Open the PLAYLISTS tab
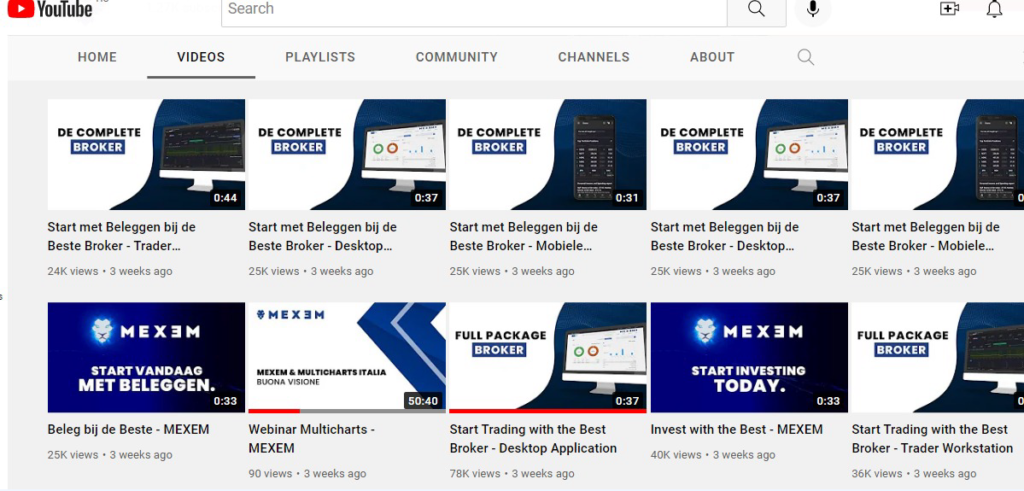The image size is (1024, 491). point(320,58)
